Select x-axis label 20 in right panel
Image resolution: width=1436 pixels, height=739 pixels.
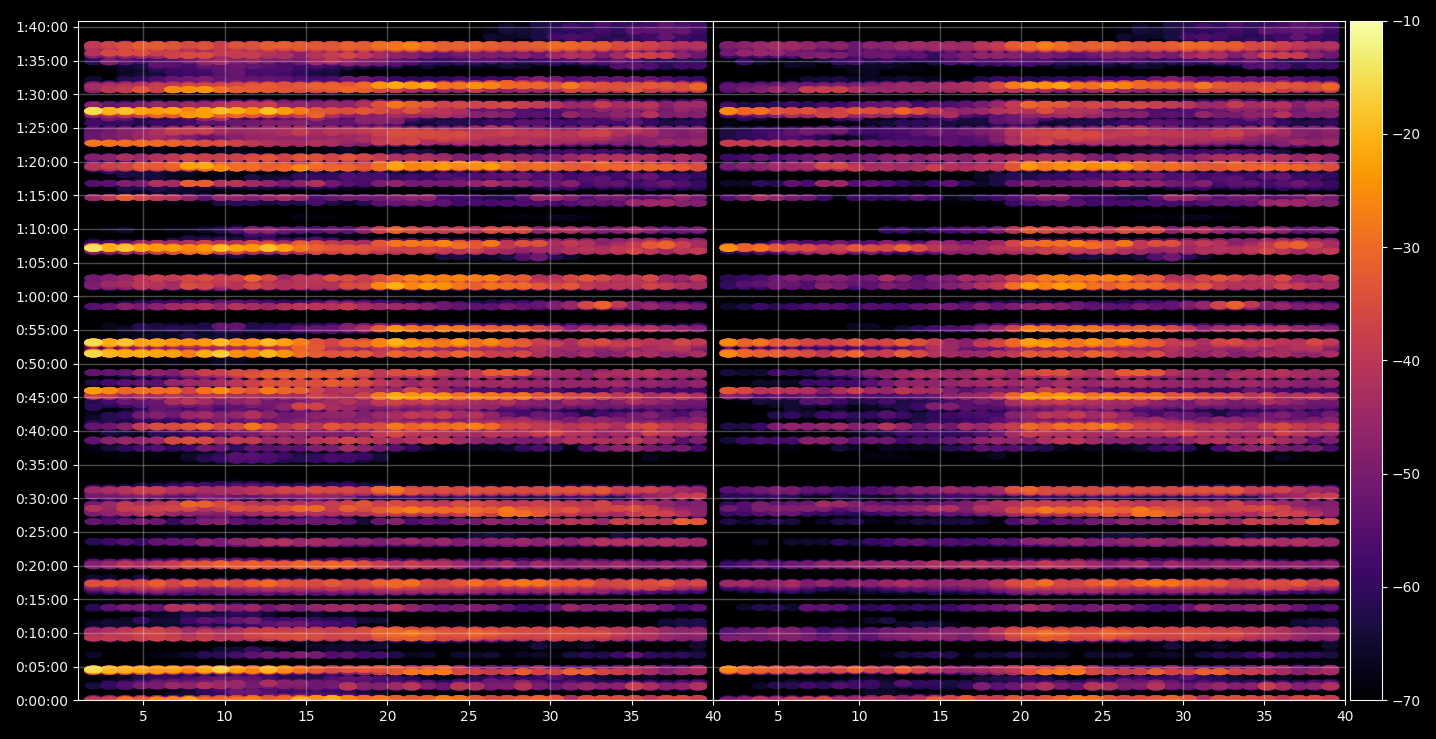pyautogui.click(x=1021, y=717)
